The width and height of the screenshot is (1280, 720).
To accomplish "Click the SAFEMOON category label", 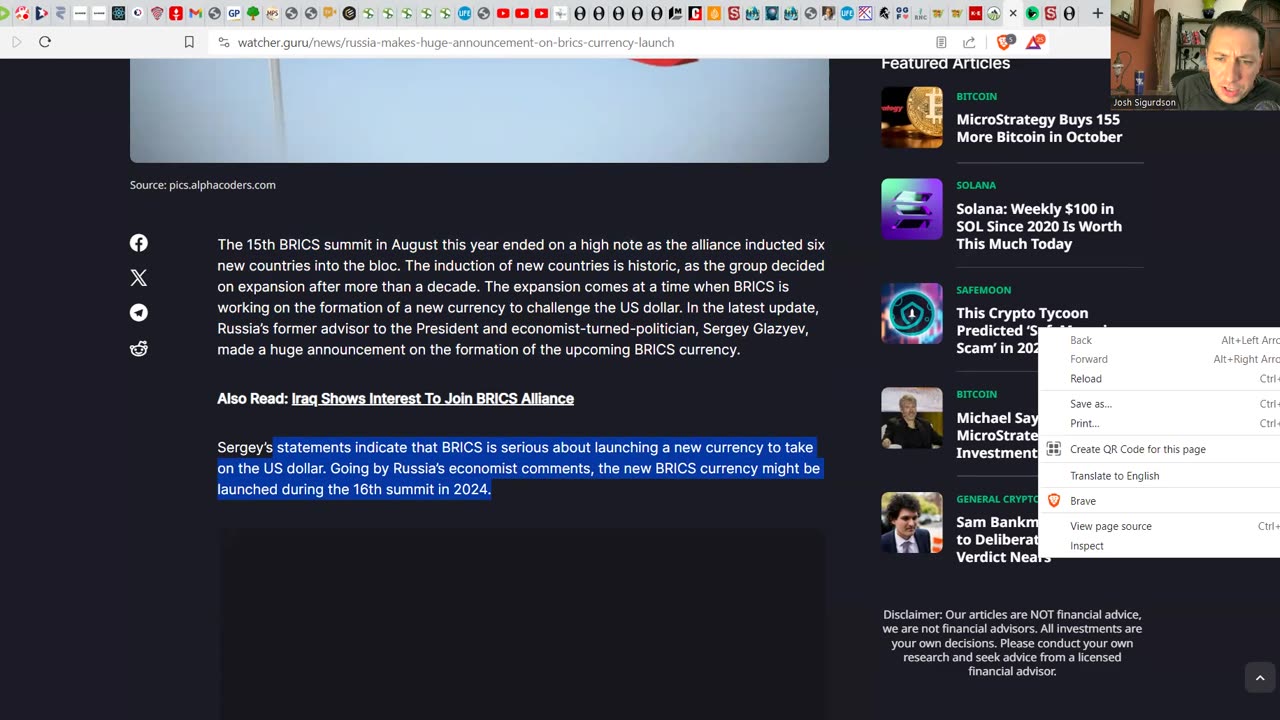I will tap(983, 290).
